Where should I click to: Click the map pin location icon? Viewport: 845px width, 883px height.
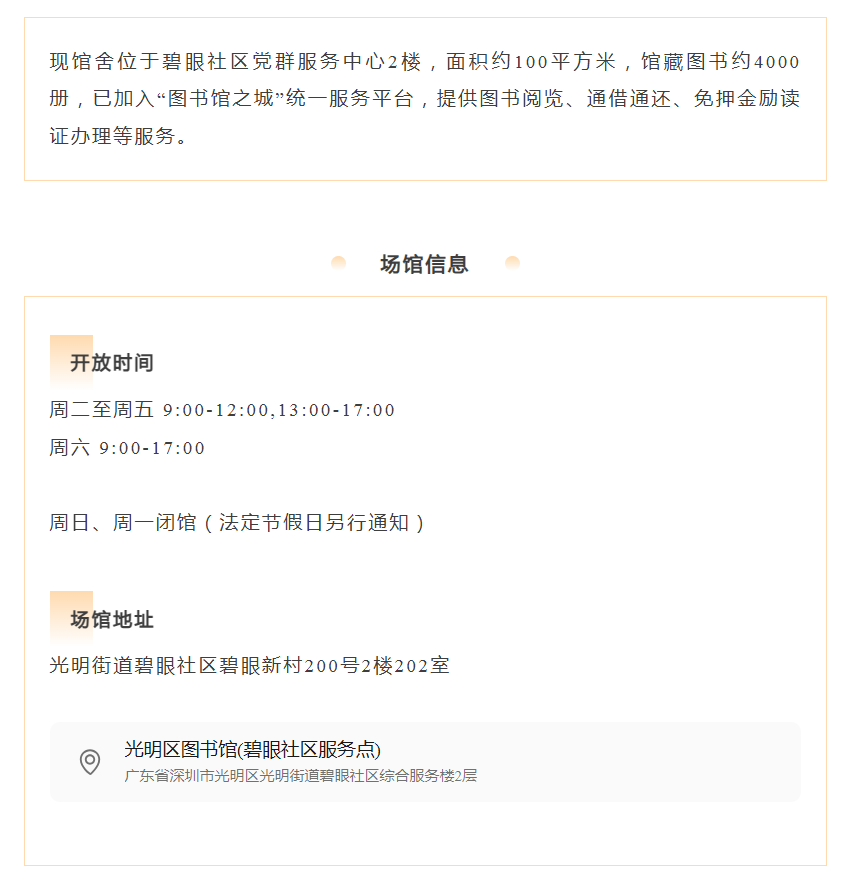(x=90, y=762)
